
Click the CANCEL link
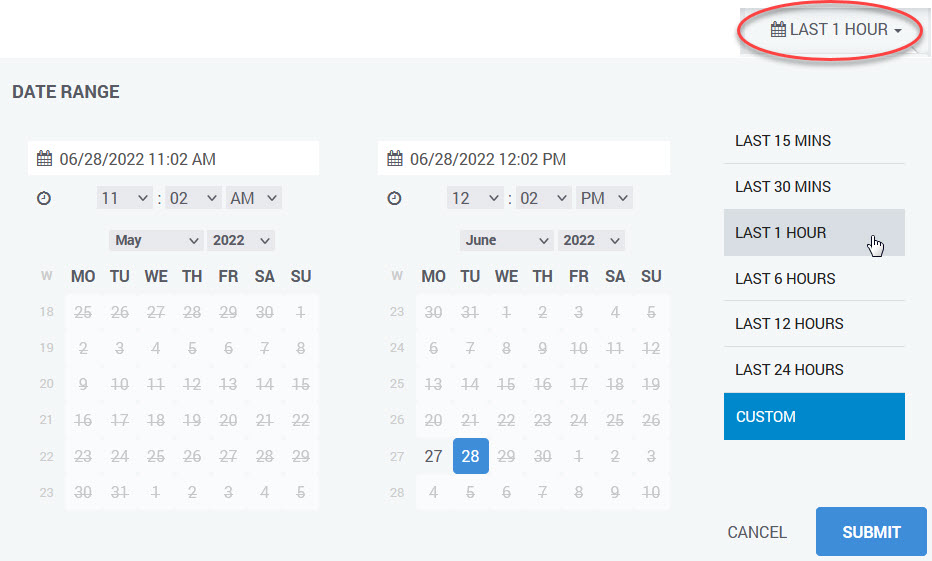757,532
